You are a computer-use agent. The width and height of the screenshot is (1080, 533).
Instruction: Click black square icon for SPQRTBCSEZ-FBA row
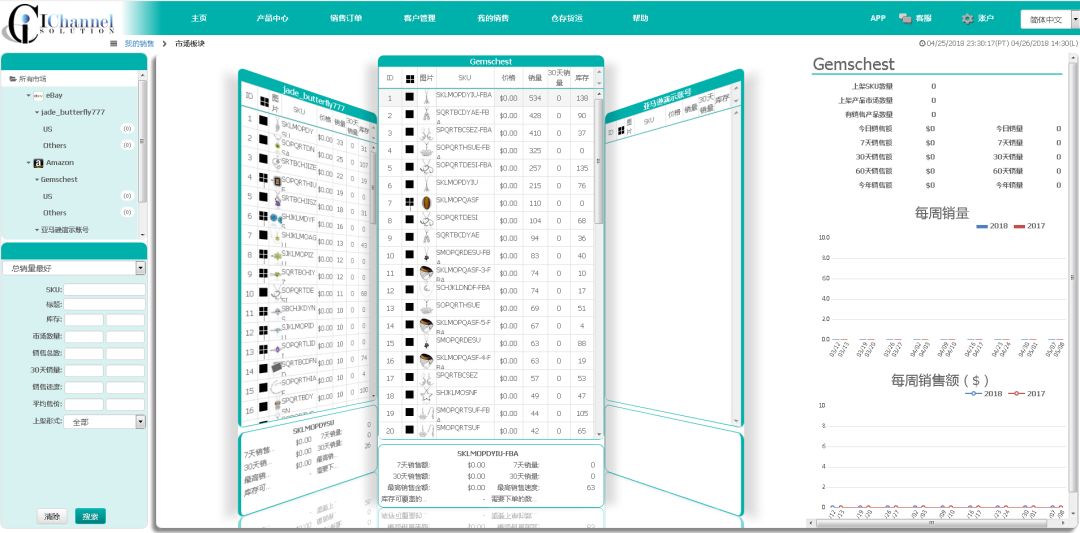(x=410, y=132)
